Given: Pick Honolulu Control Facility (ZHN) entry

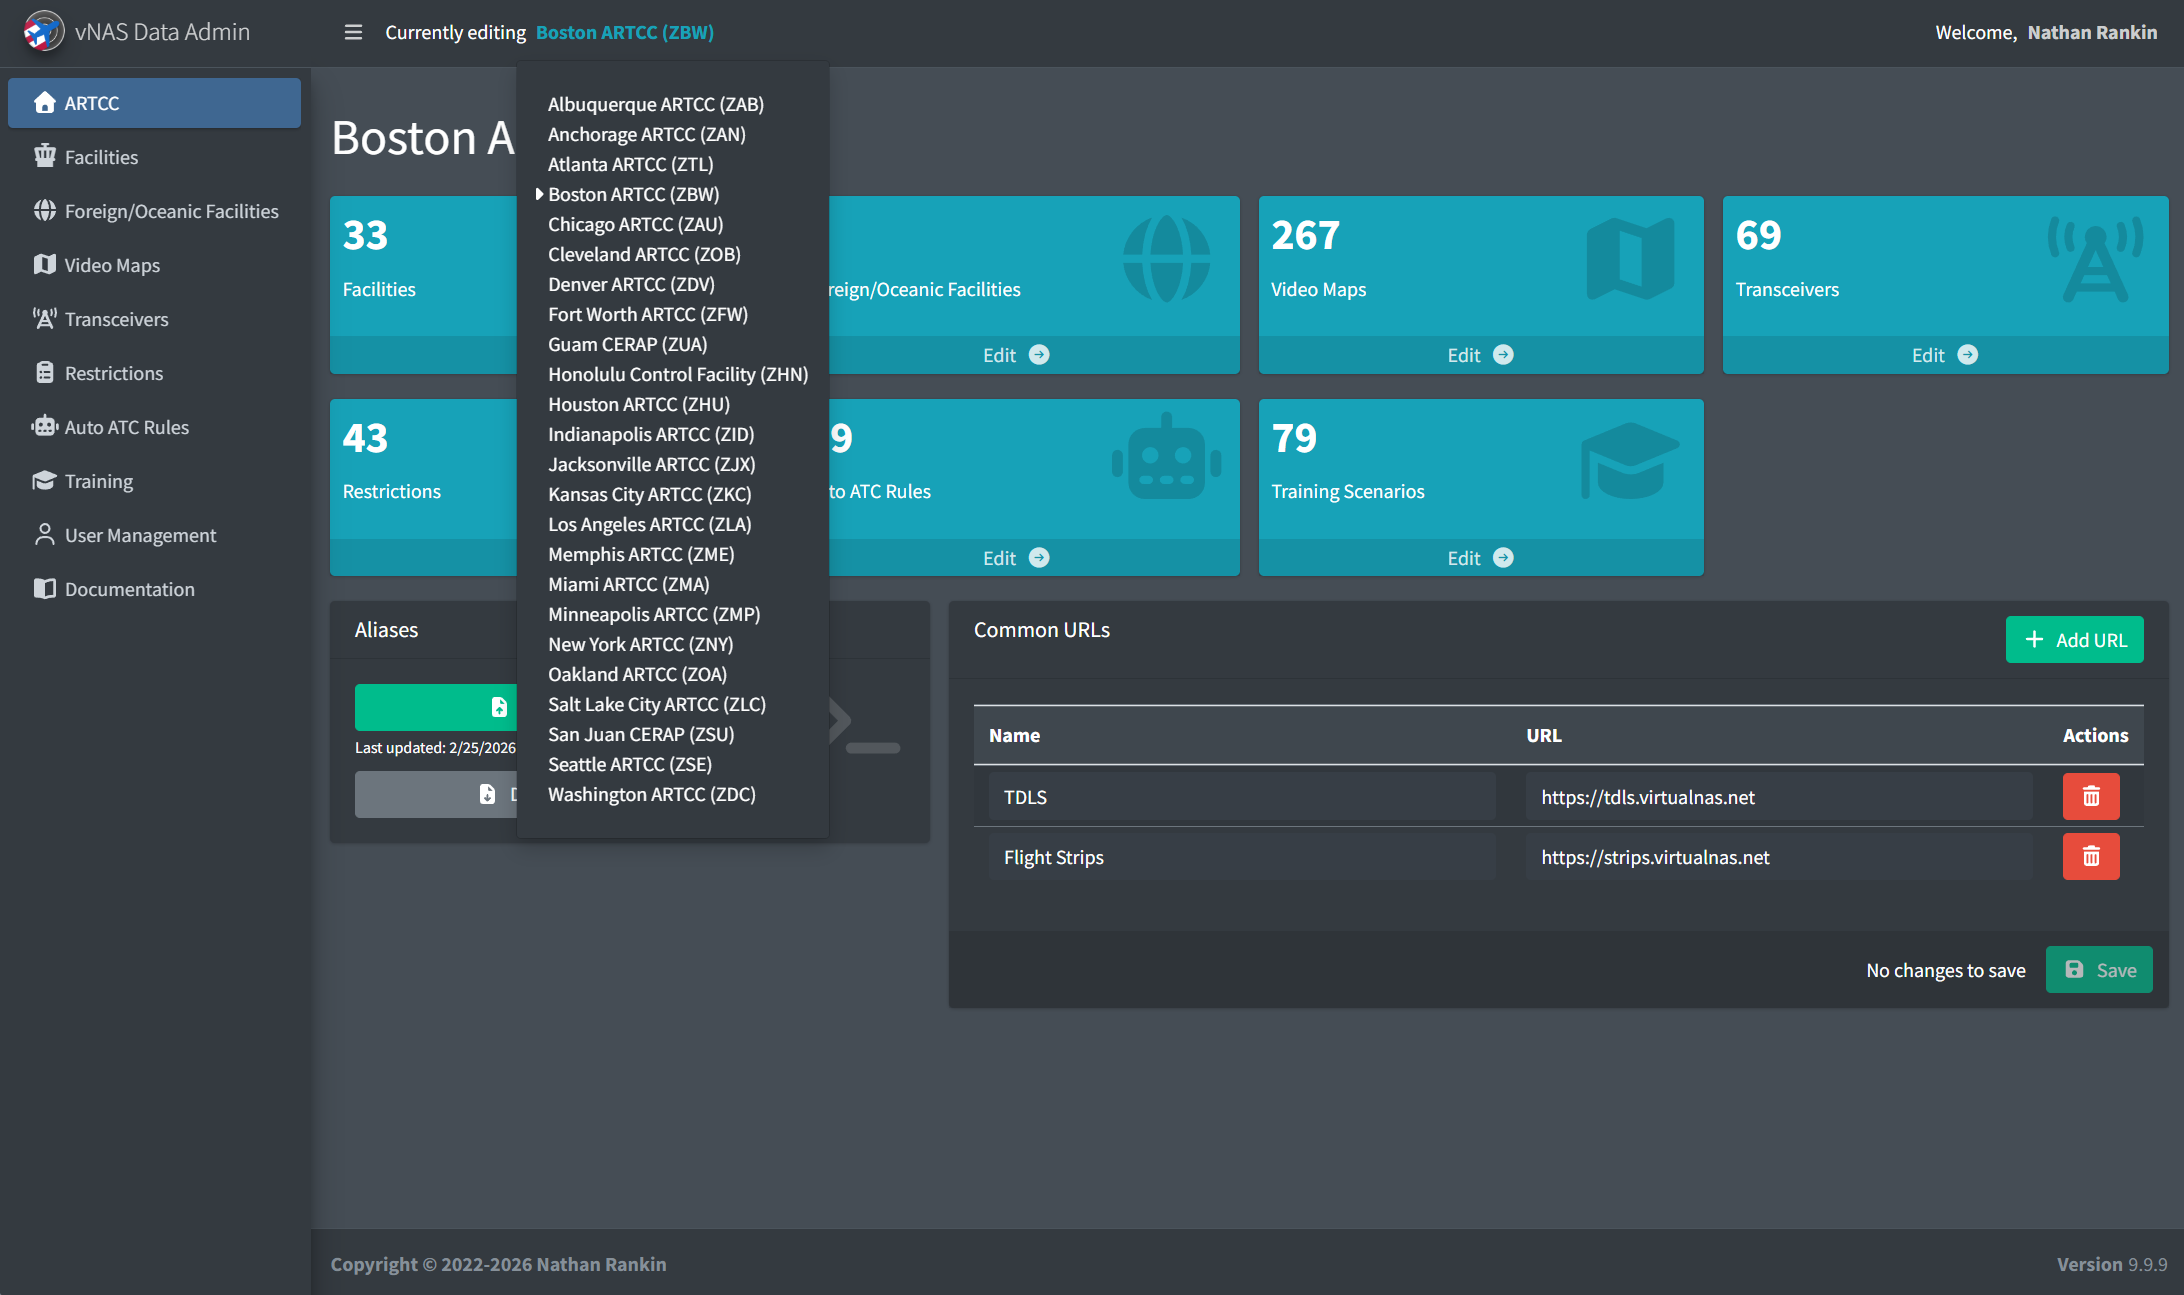Looking at the screenshot, I should (x=678, y=374).
